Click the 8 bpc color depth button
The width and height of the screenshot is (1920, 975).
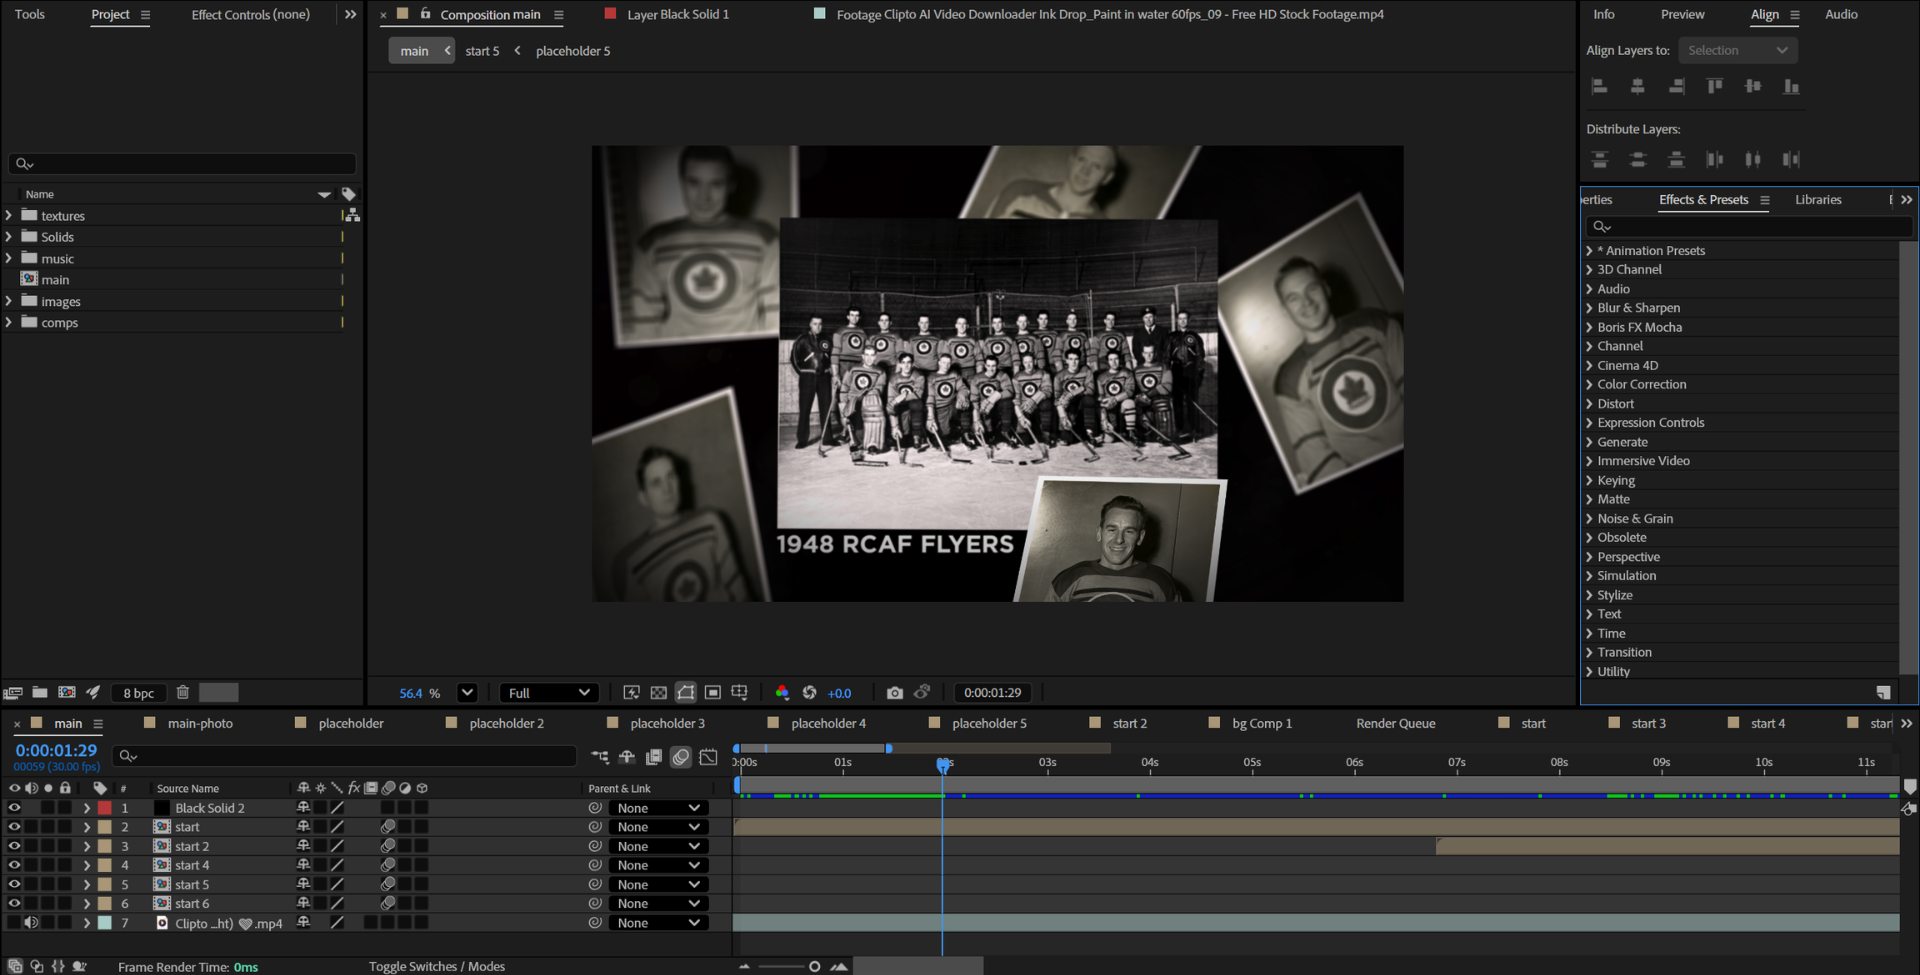coord(138,692)
